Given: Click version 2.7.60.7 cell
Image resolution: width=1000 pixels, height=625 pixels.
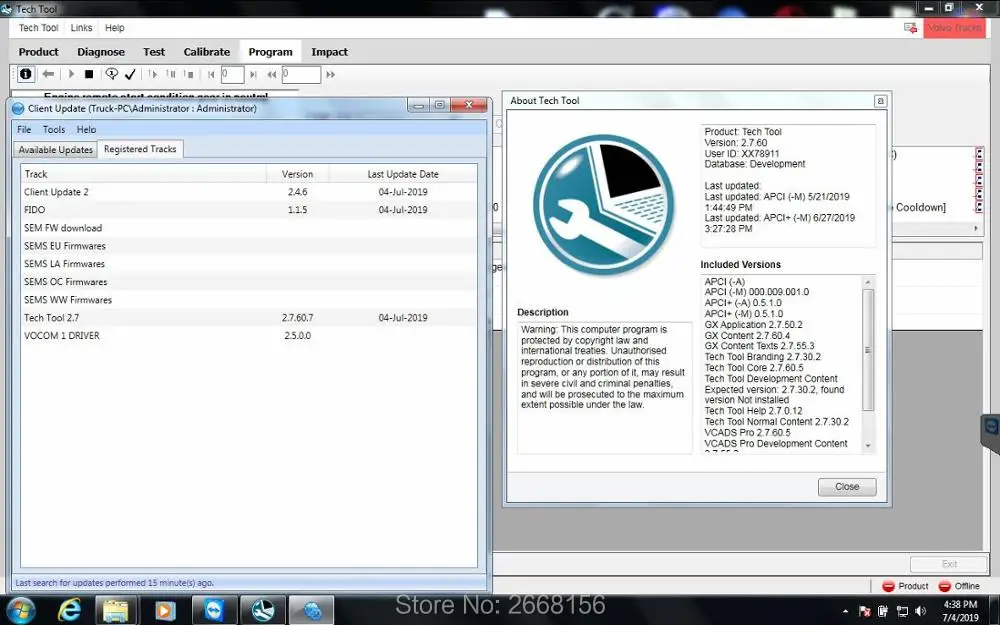Looking at the screenshot, I should point(297,318).
